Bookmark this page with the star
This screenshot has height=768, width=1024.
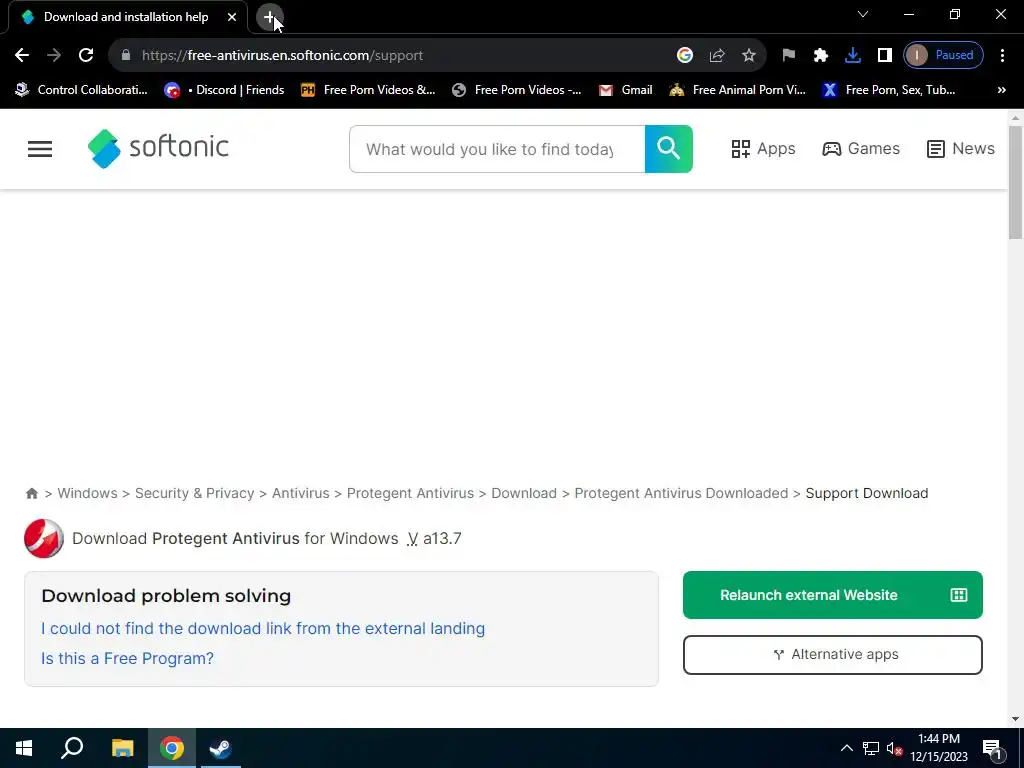point(748,55)
